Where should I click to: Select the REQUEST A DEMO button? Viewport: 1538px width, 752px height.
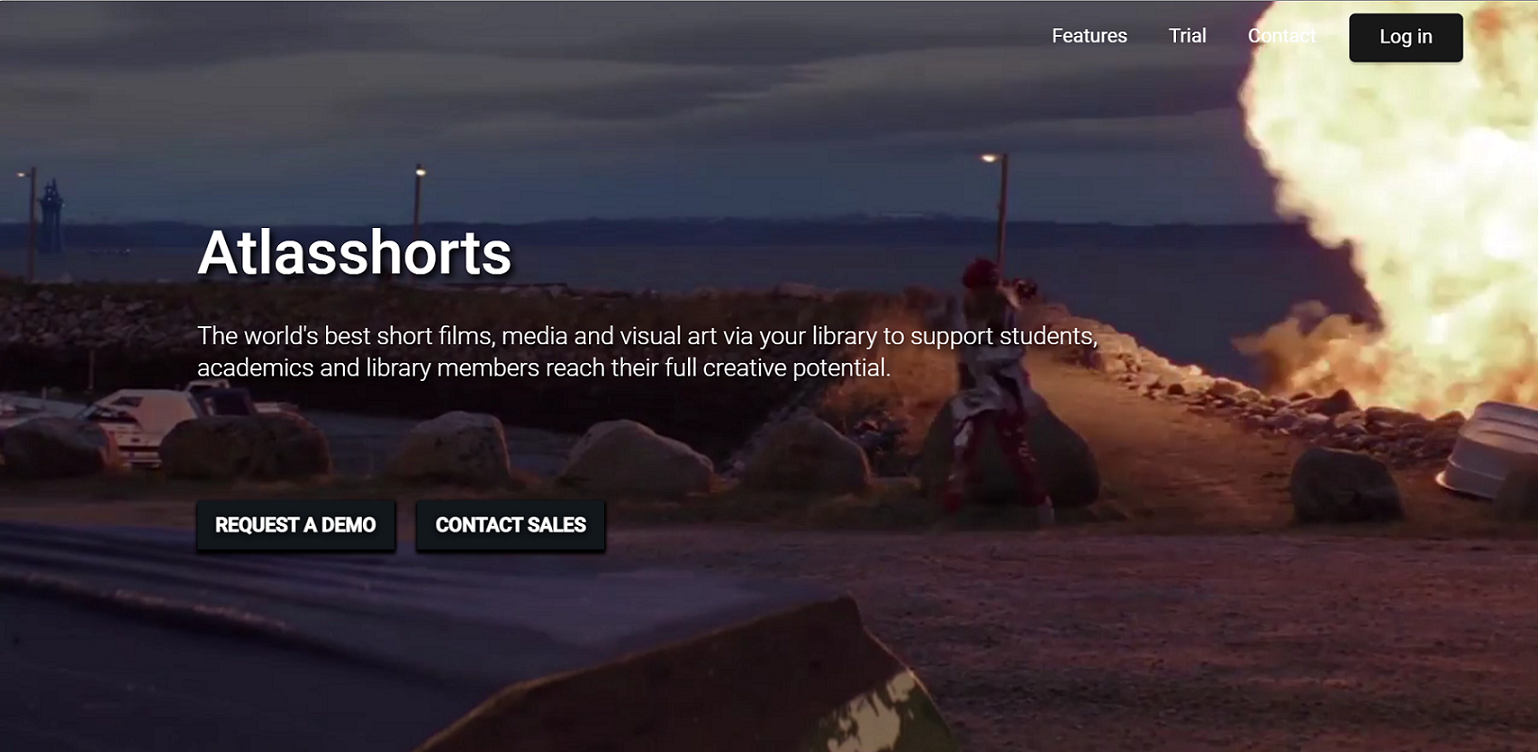coord(296,525)
